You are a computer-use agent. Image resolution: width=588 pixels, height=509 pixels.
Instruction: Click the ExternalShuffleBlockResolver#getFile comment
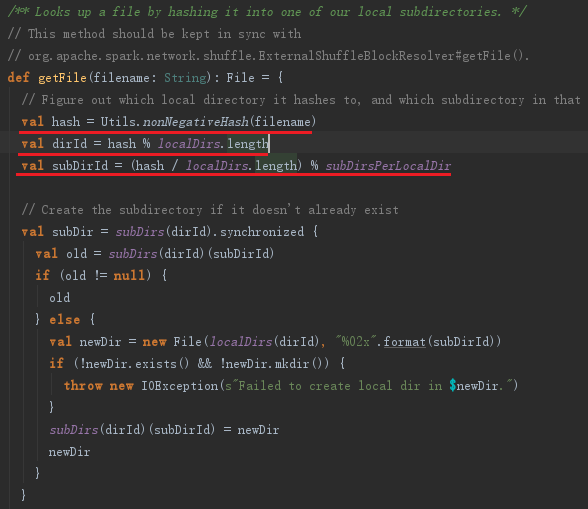tap(268, 56)
